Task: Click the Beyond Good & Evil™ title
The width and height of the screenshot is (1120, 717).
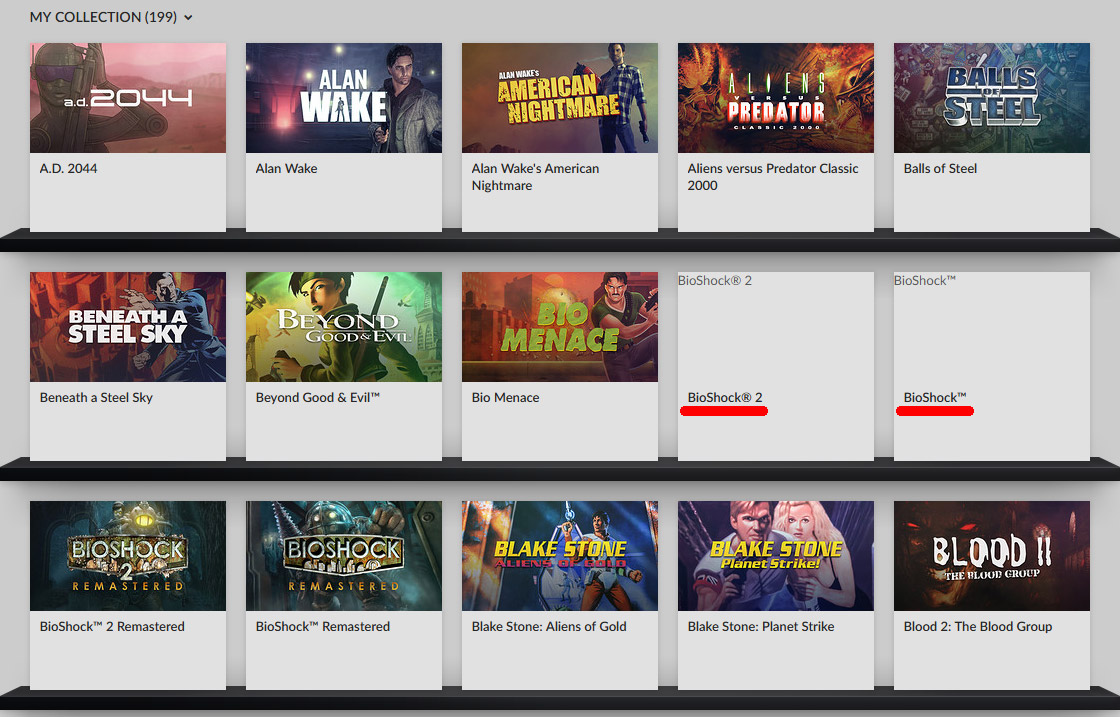Action: [318, 398]
